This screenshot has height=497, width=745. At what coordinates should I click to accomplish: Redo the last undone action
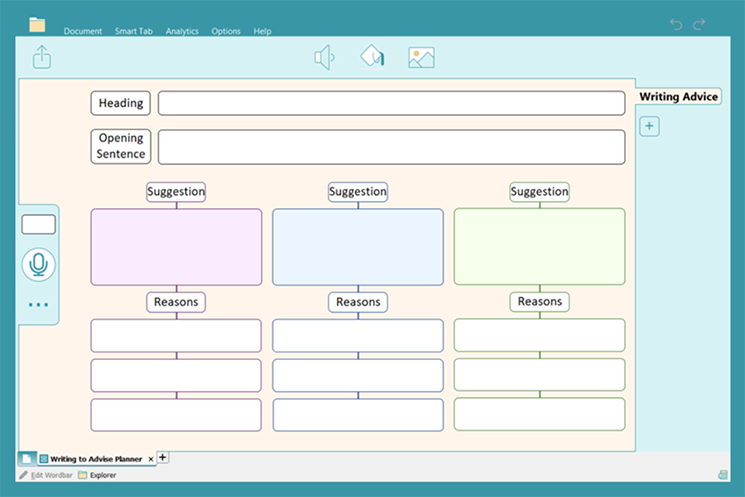click(x=699, y=24)
